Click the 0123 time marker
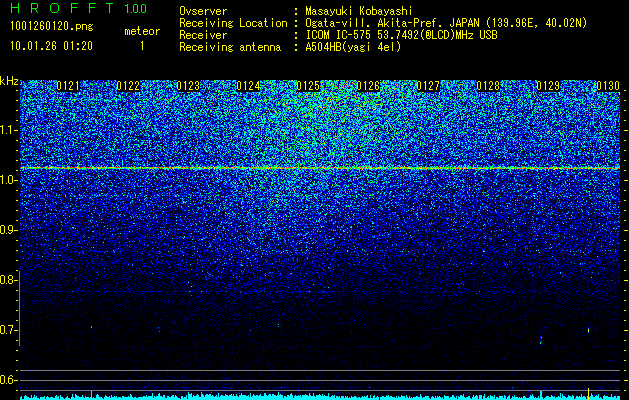 [188, 86]
